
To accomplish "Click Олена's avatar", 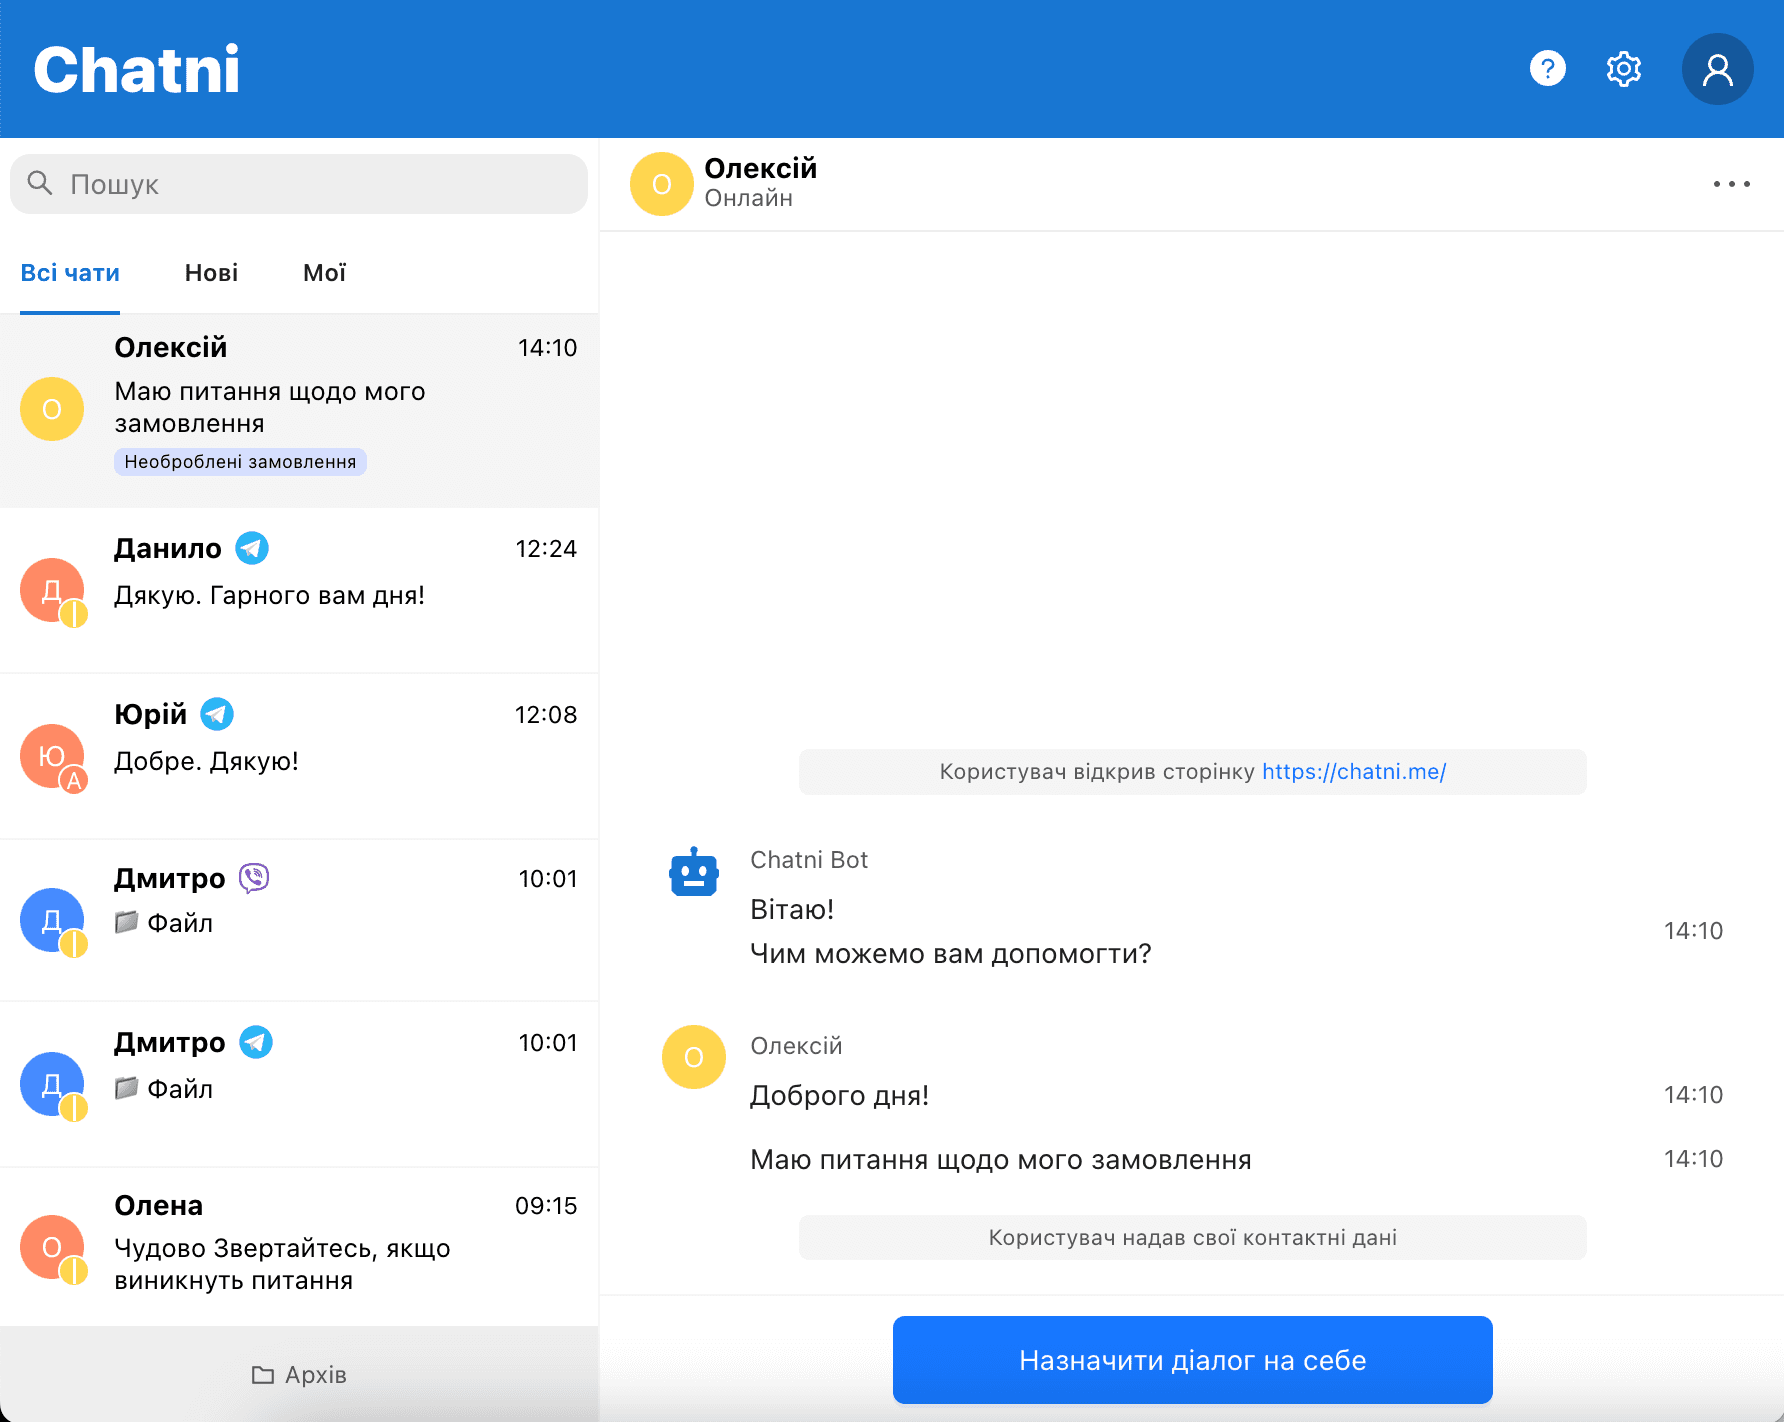I will pyautogui.click(x=52, y=1247).
